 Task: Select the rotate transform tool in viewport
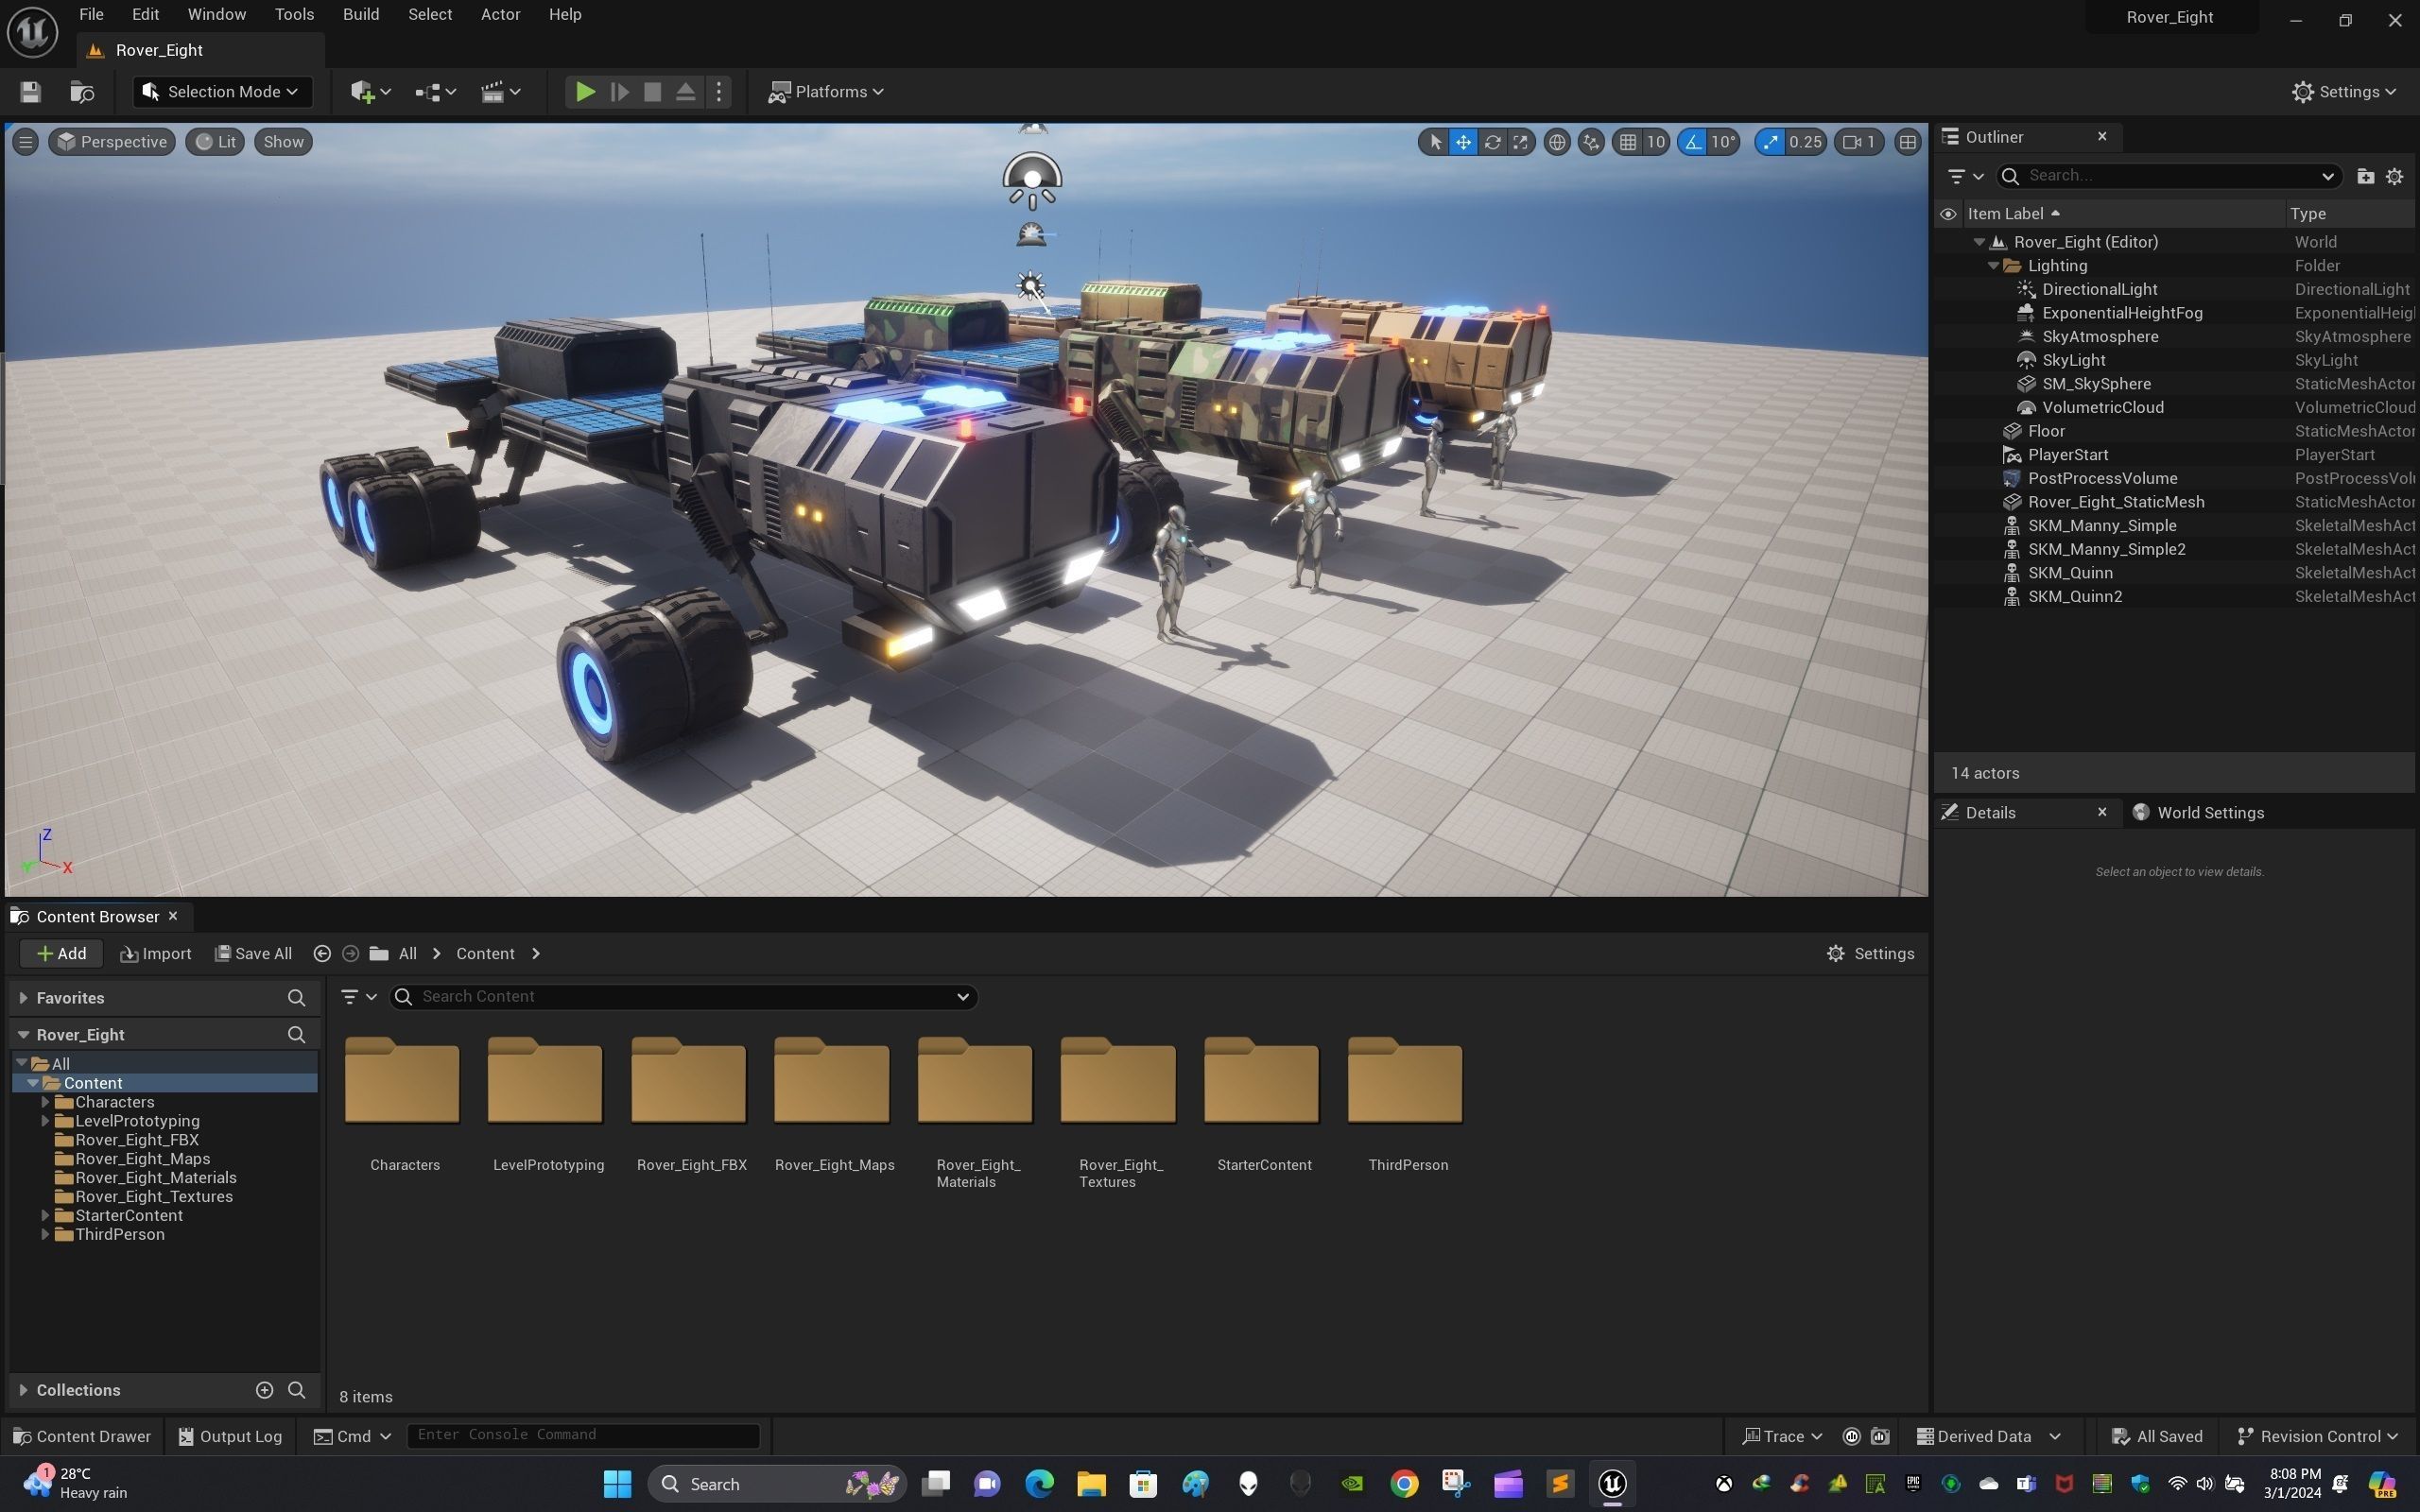click(1492, 142)
